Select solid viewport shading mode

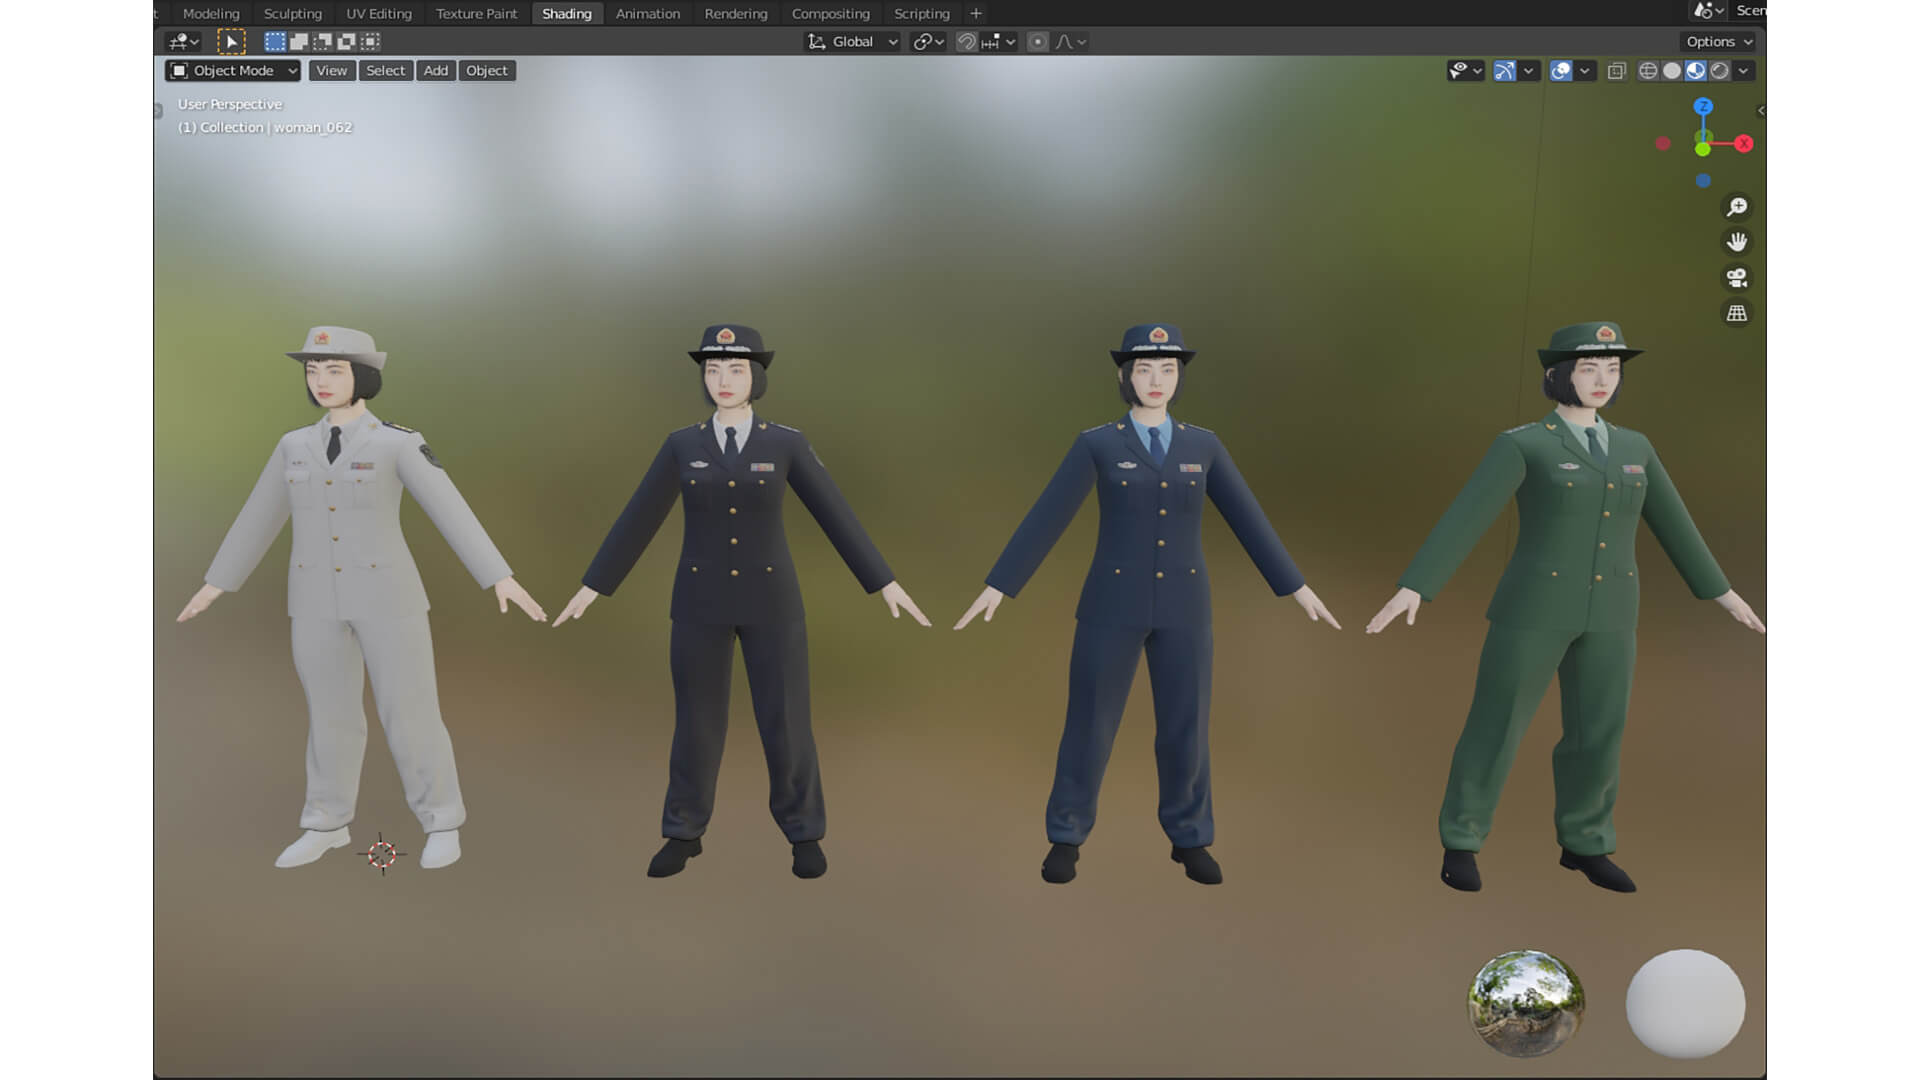pos(1672,71)
